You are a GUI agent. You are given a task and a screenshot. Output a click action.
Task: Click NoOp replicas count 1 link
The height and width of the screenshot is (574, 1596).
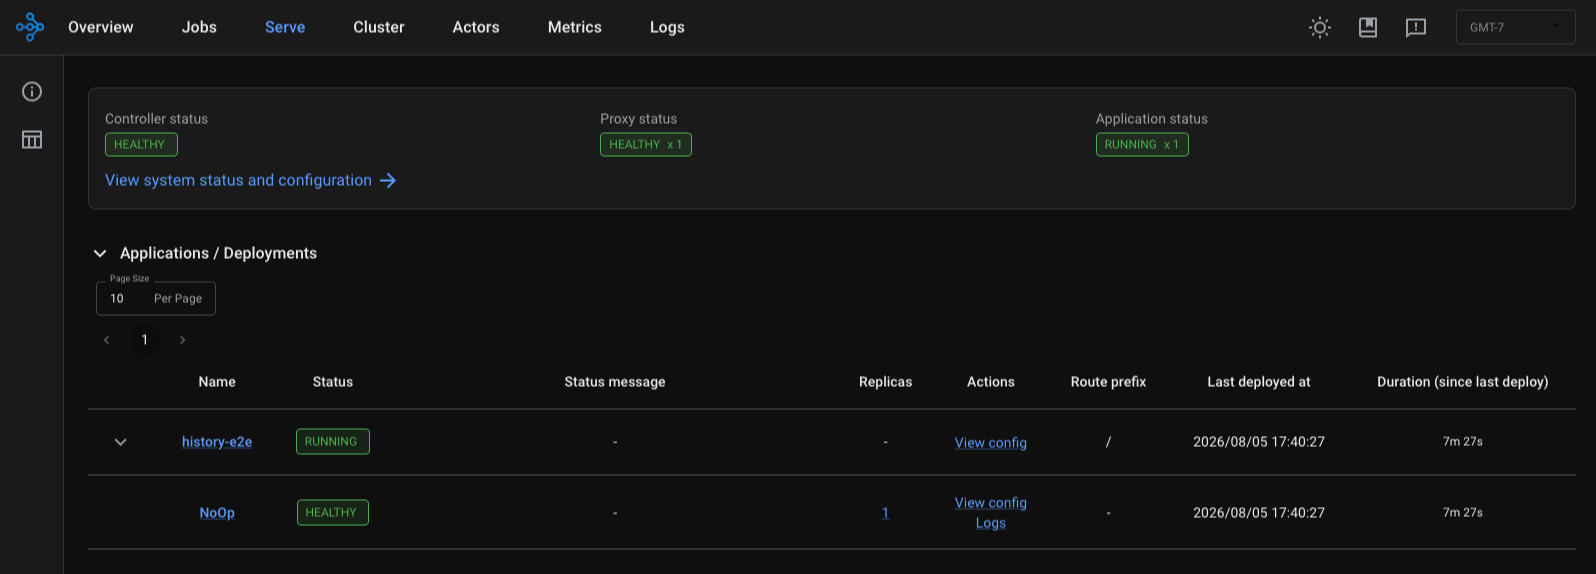[885, 513]
